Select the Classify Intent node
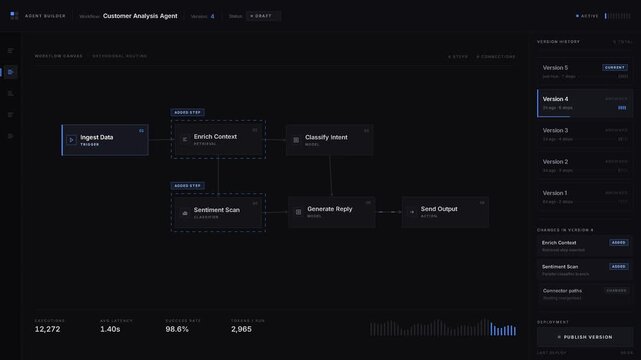 pos(329,140)
